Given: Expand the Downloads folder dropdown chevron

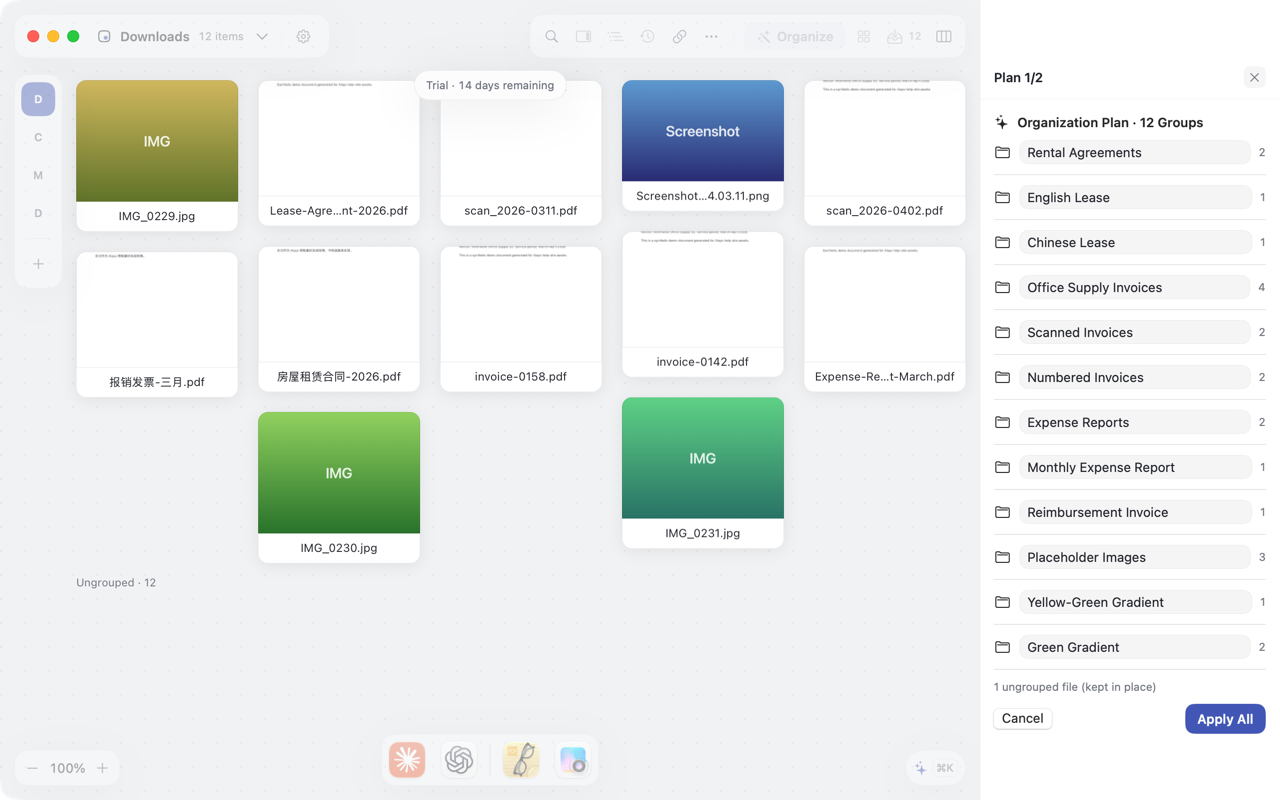Looking at the screenshot, I should 262,37.
